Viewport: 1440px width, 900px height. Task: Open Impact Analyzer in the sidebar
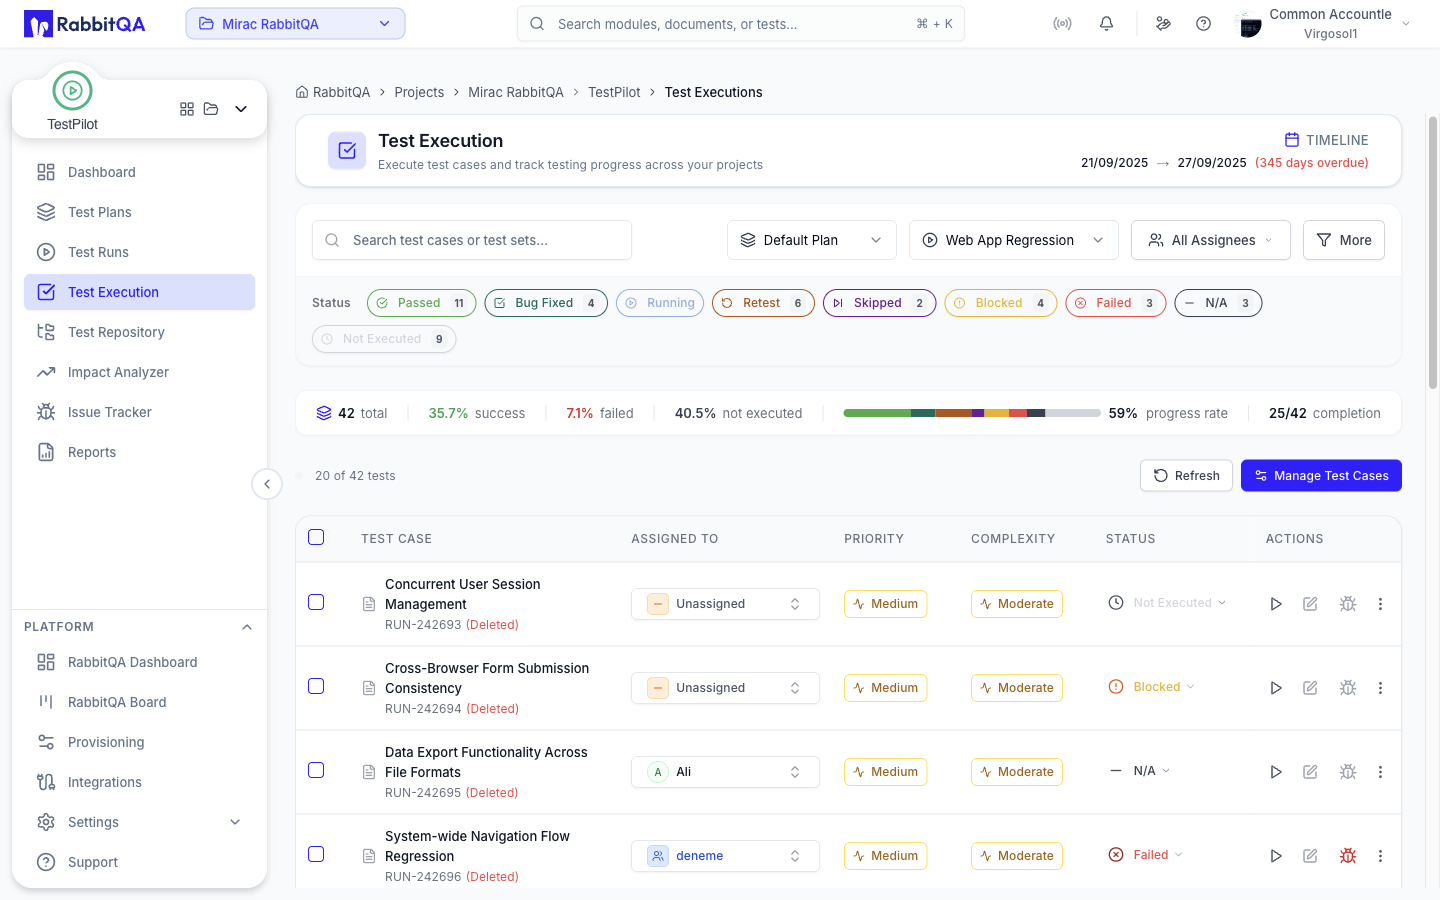[x=139, y=372]
